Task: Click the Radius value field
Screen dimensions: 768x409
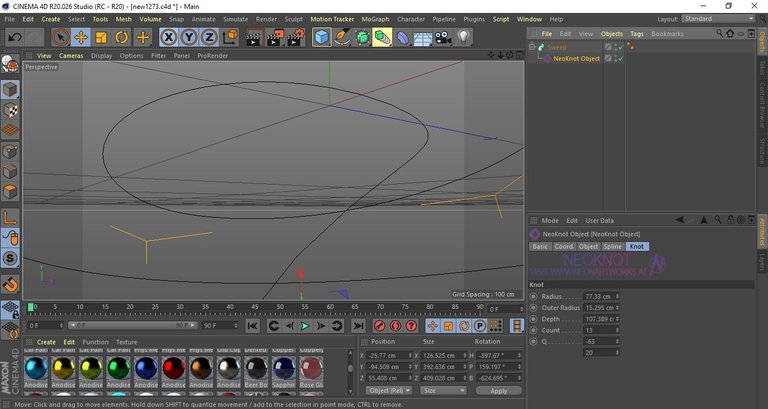Action: tap(599, 296)
